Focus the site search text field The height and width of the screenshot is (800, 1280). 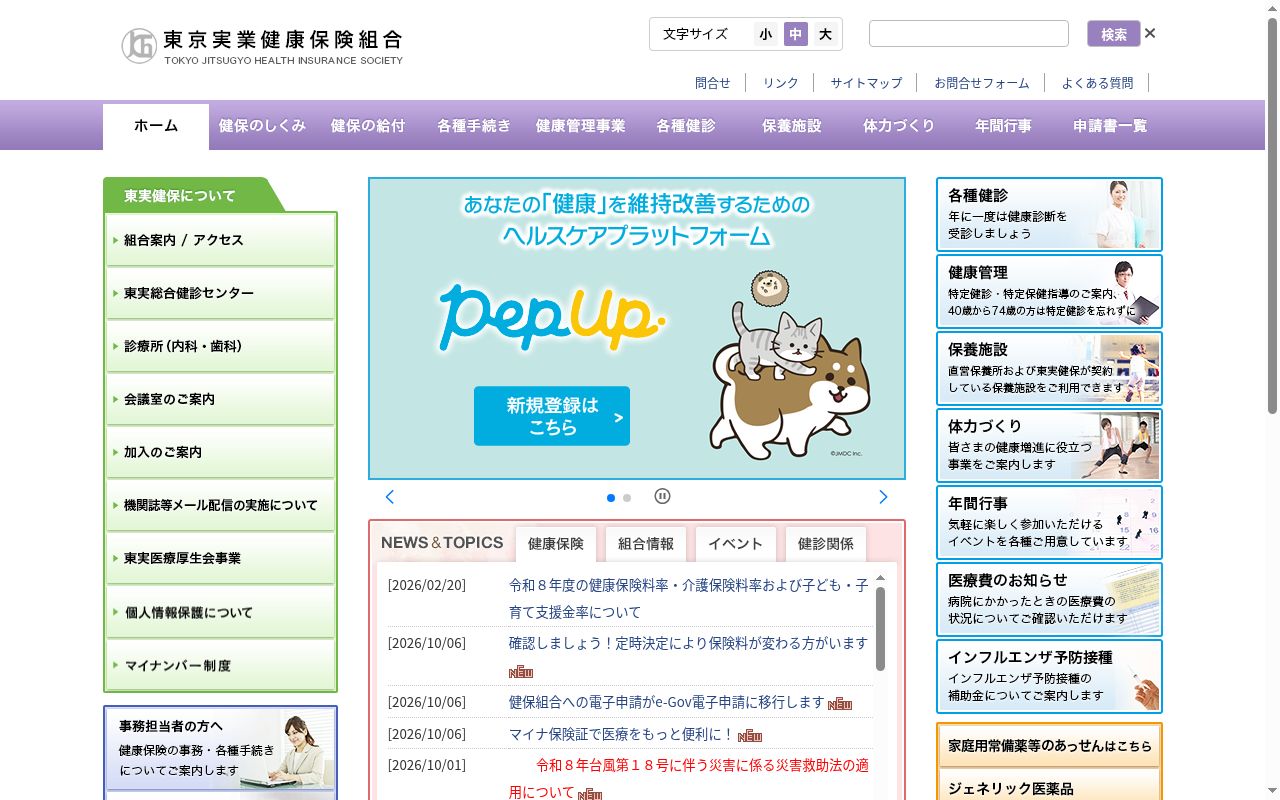(969, 34)
